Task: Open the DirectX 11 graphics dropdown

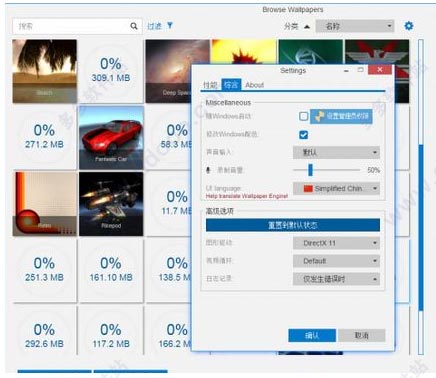Action: 336,243
